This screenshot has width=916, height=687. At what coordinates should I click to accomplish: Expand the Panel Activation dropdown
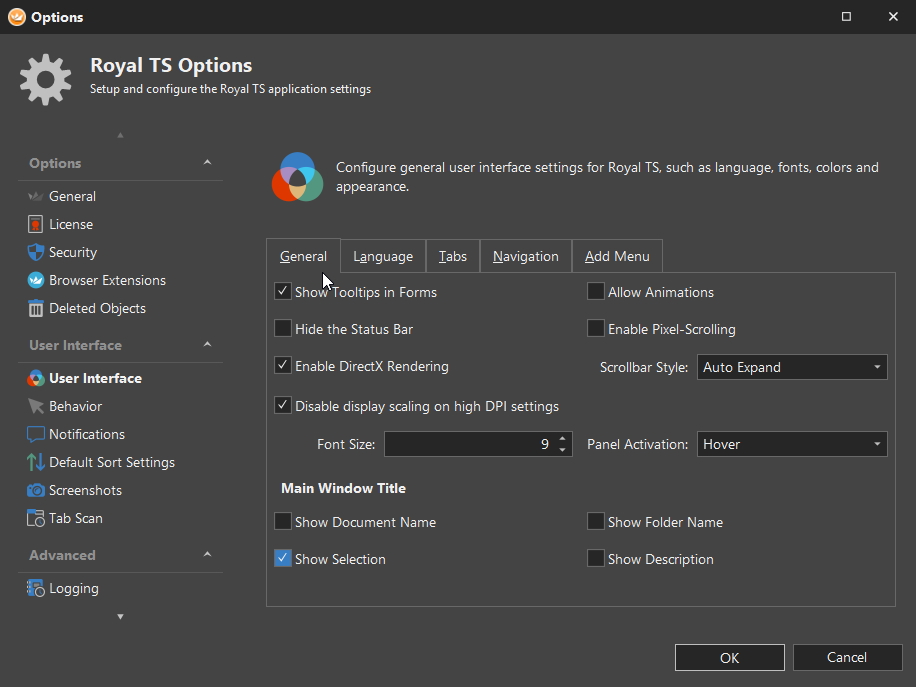pyautogui.click(x=792, y=444)
